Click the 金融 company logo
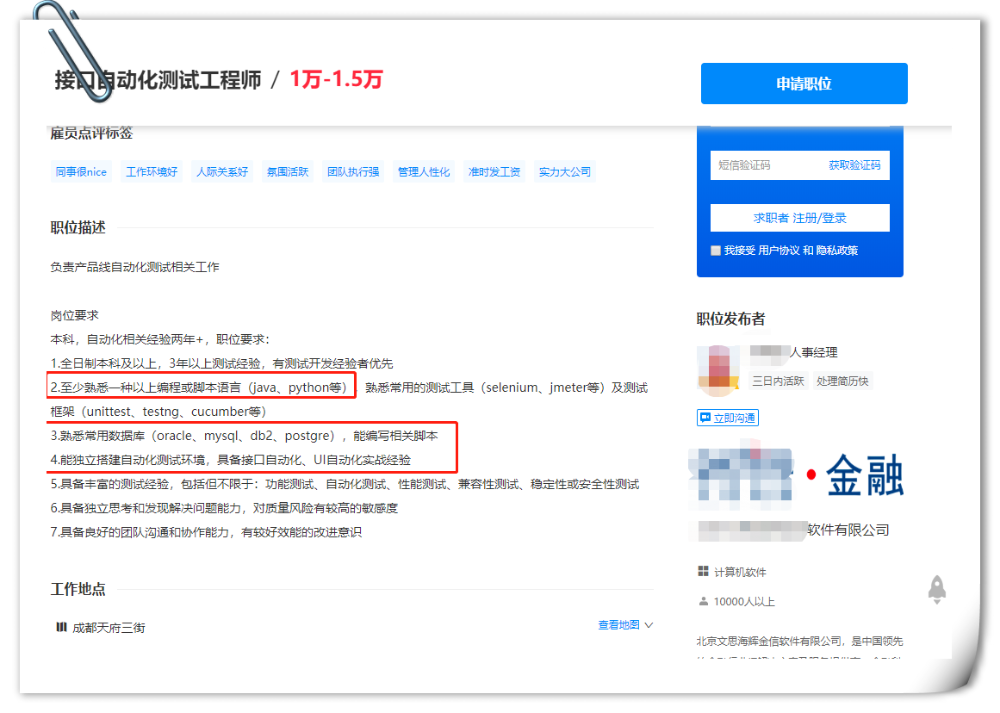The image size is (1000, 713). tap(797, 476)
